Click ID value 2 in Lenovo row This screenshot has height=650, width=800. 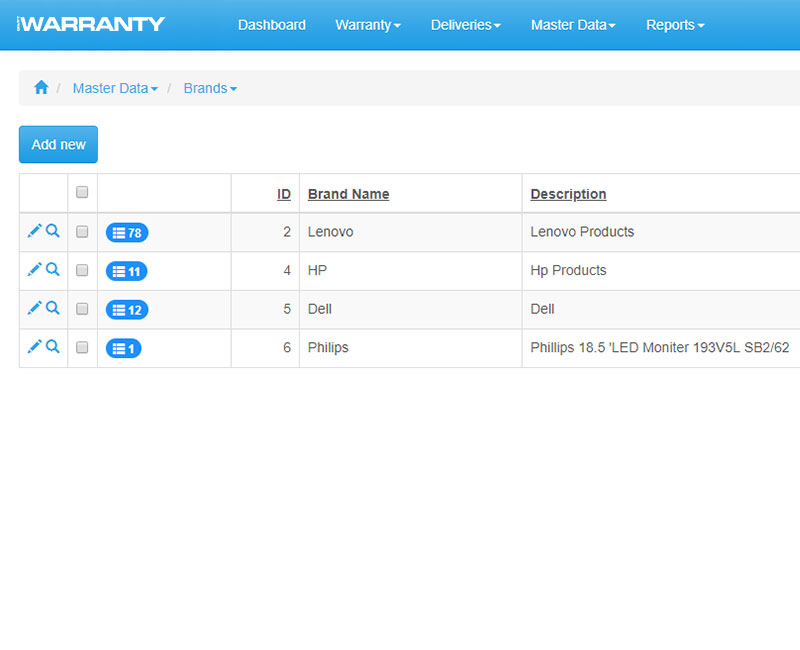(287, 232)
